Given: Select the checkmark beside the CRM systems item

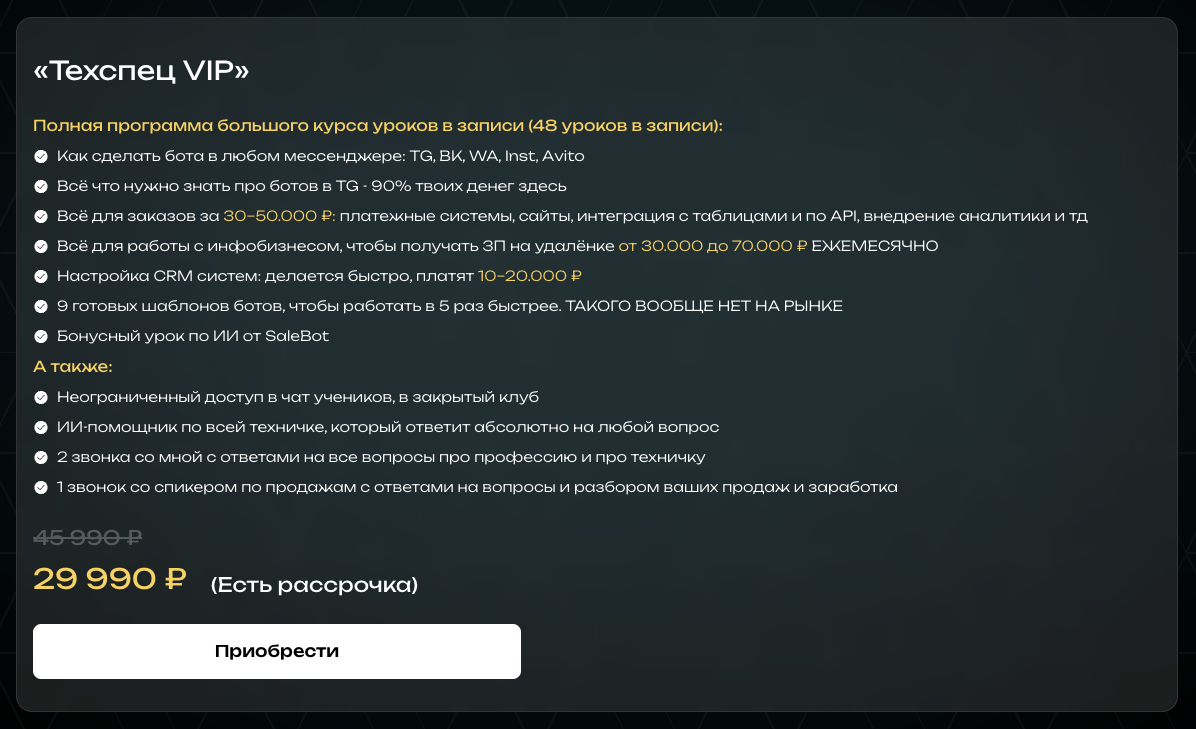Looking at the screenshot, I should [40, 276].
